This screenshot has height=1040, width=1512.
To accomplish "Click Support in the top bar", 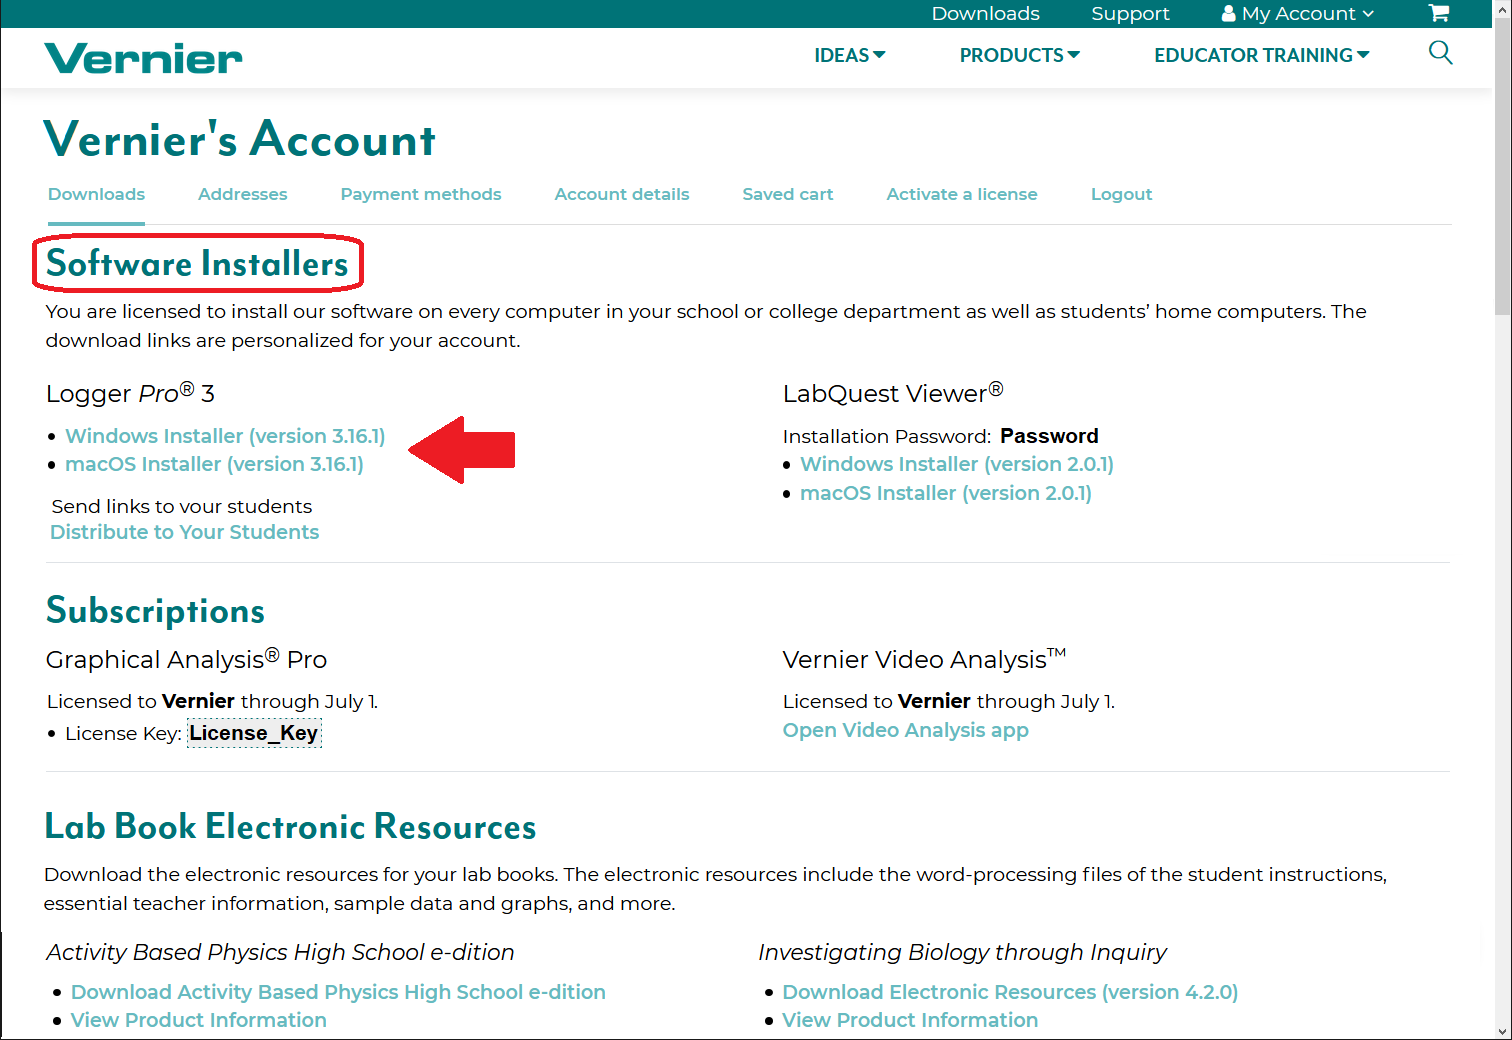I will (x=1130, y=13).
